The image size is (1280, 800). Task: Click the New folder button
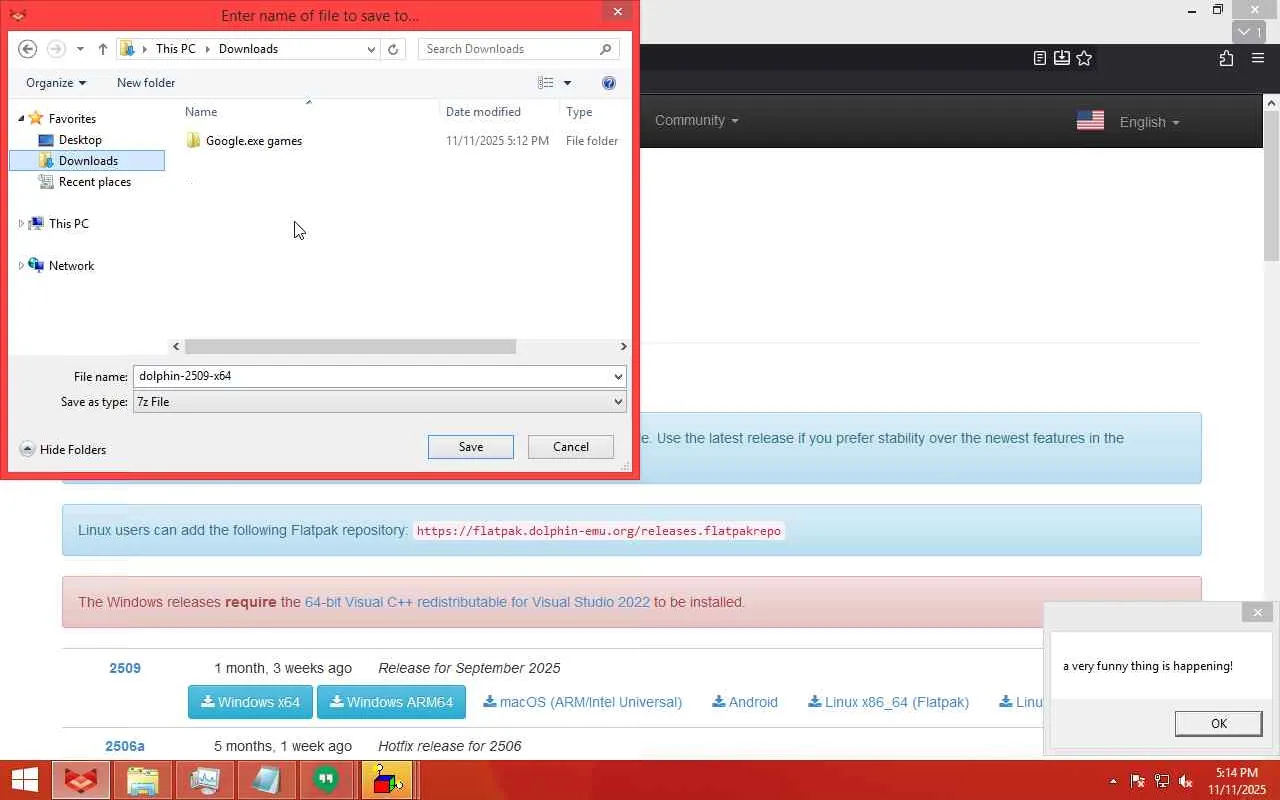[146, 83]
